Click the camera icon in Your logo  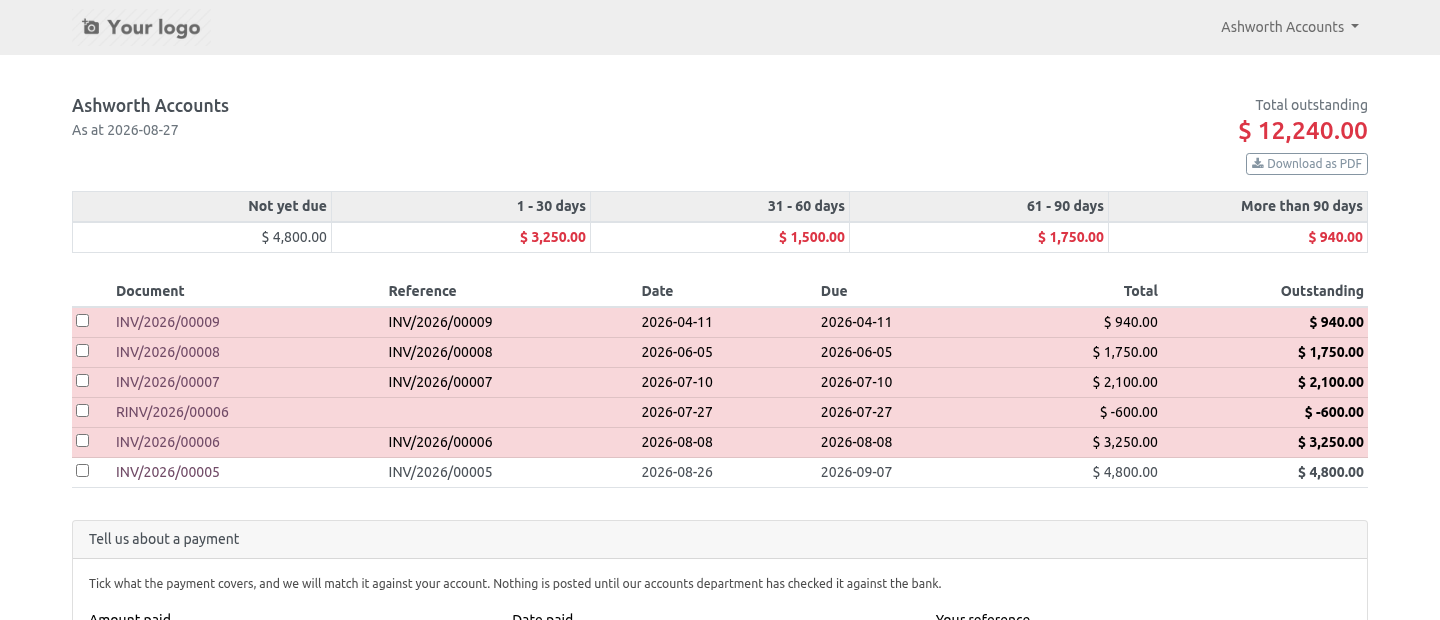click(91, 27)
